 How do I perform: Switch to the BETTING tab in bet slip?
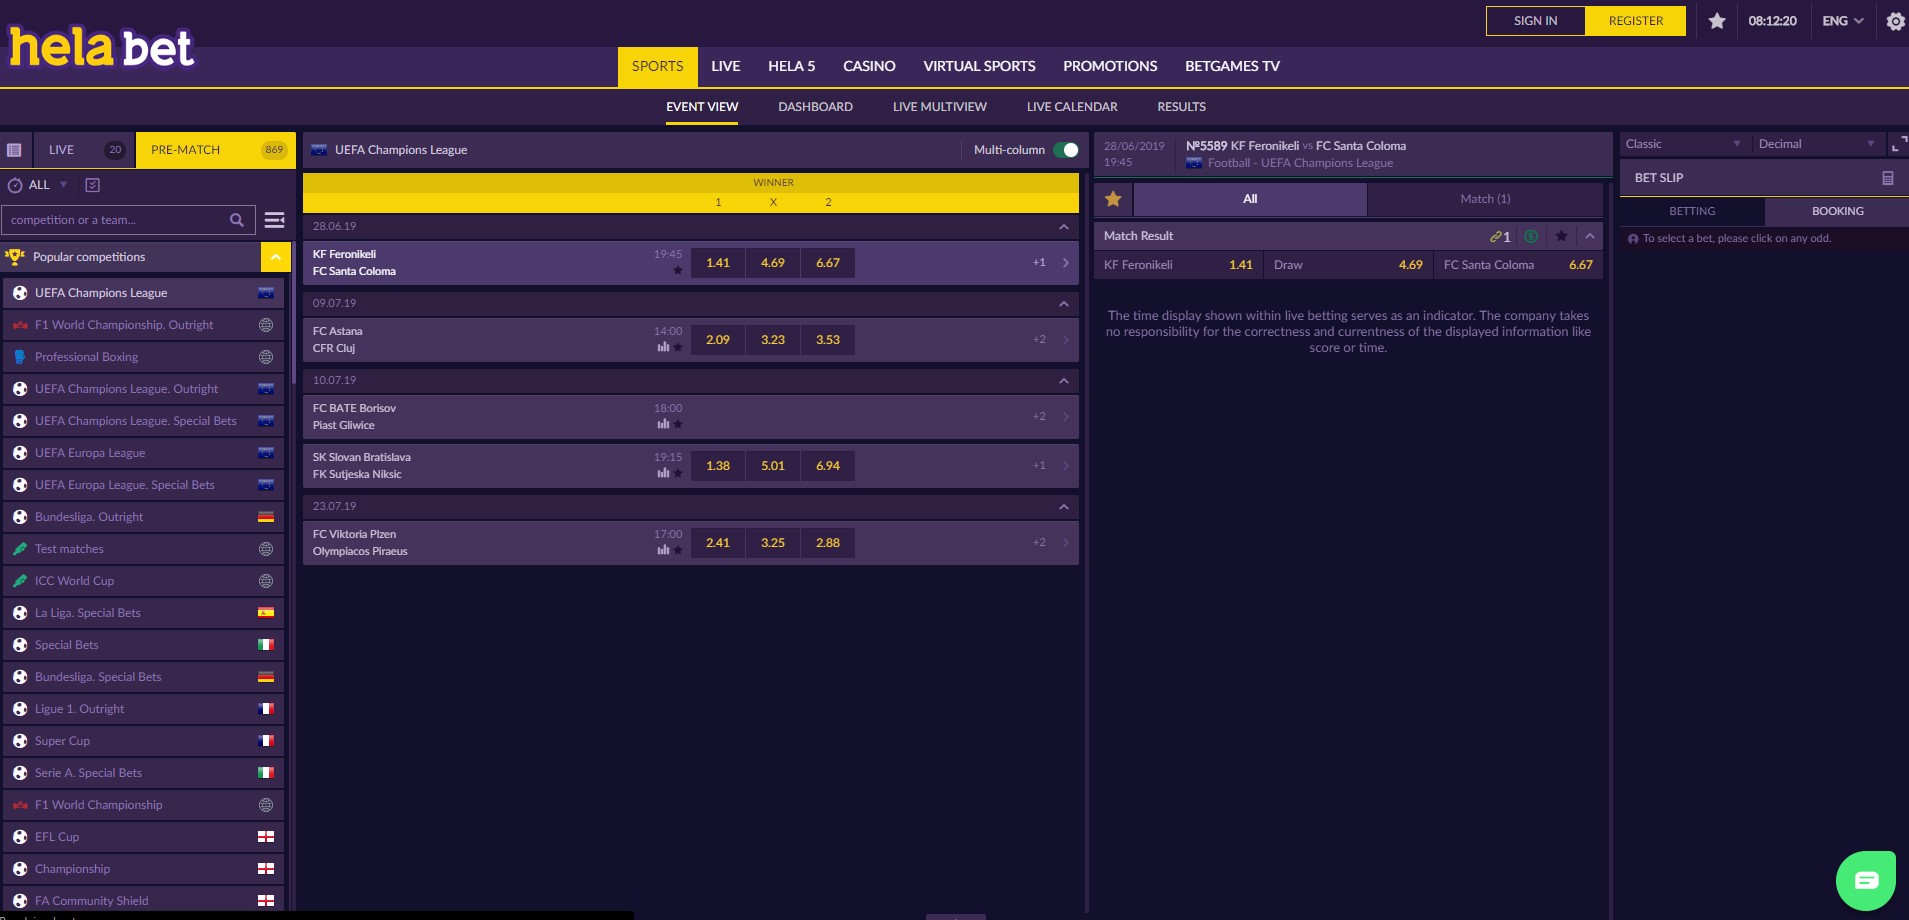click(x=1692, y=211)
